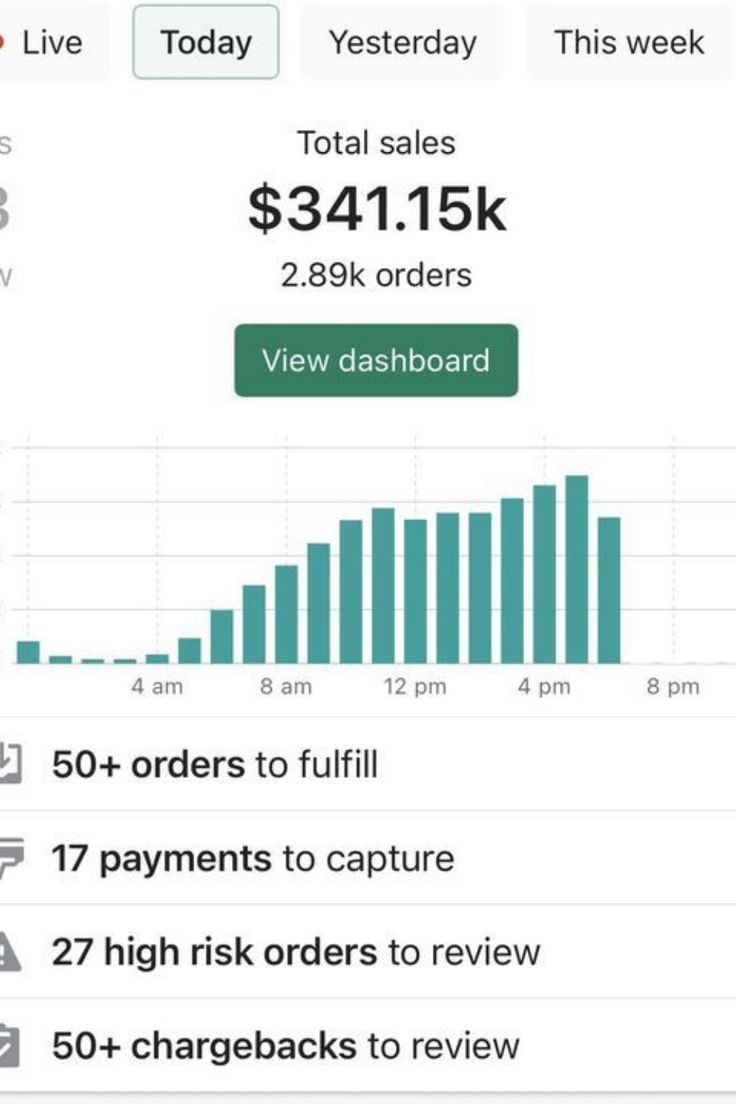This screenshot has width=736, height=1104.
Task: Tap the high risk warning icon
Action: 9,952
